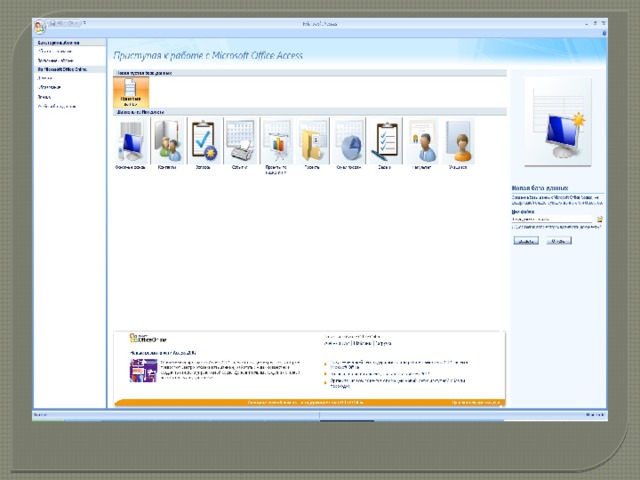Open the new database preview thumbnail

coord(558,122)
